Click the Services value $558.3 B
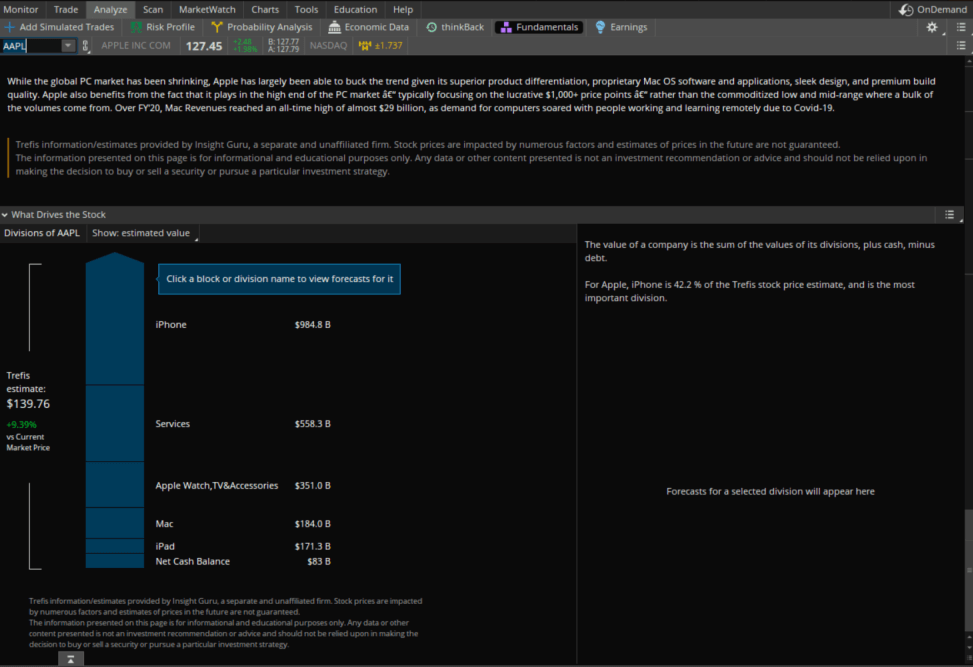Screen dimensions: 973x667 coord(312,424)
